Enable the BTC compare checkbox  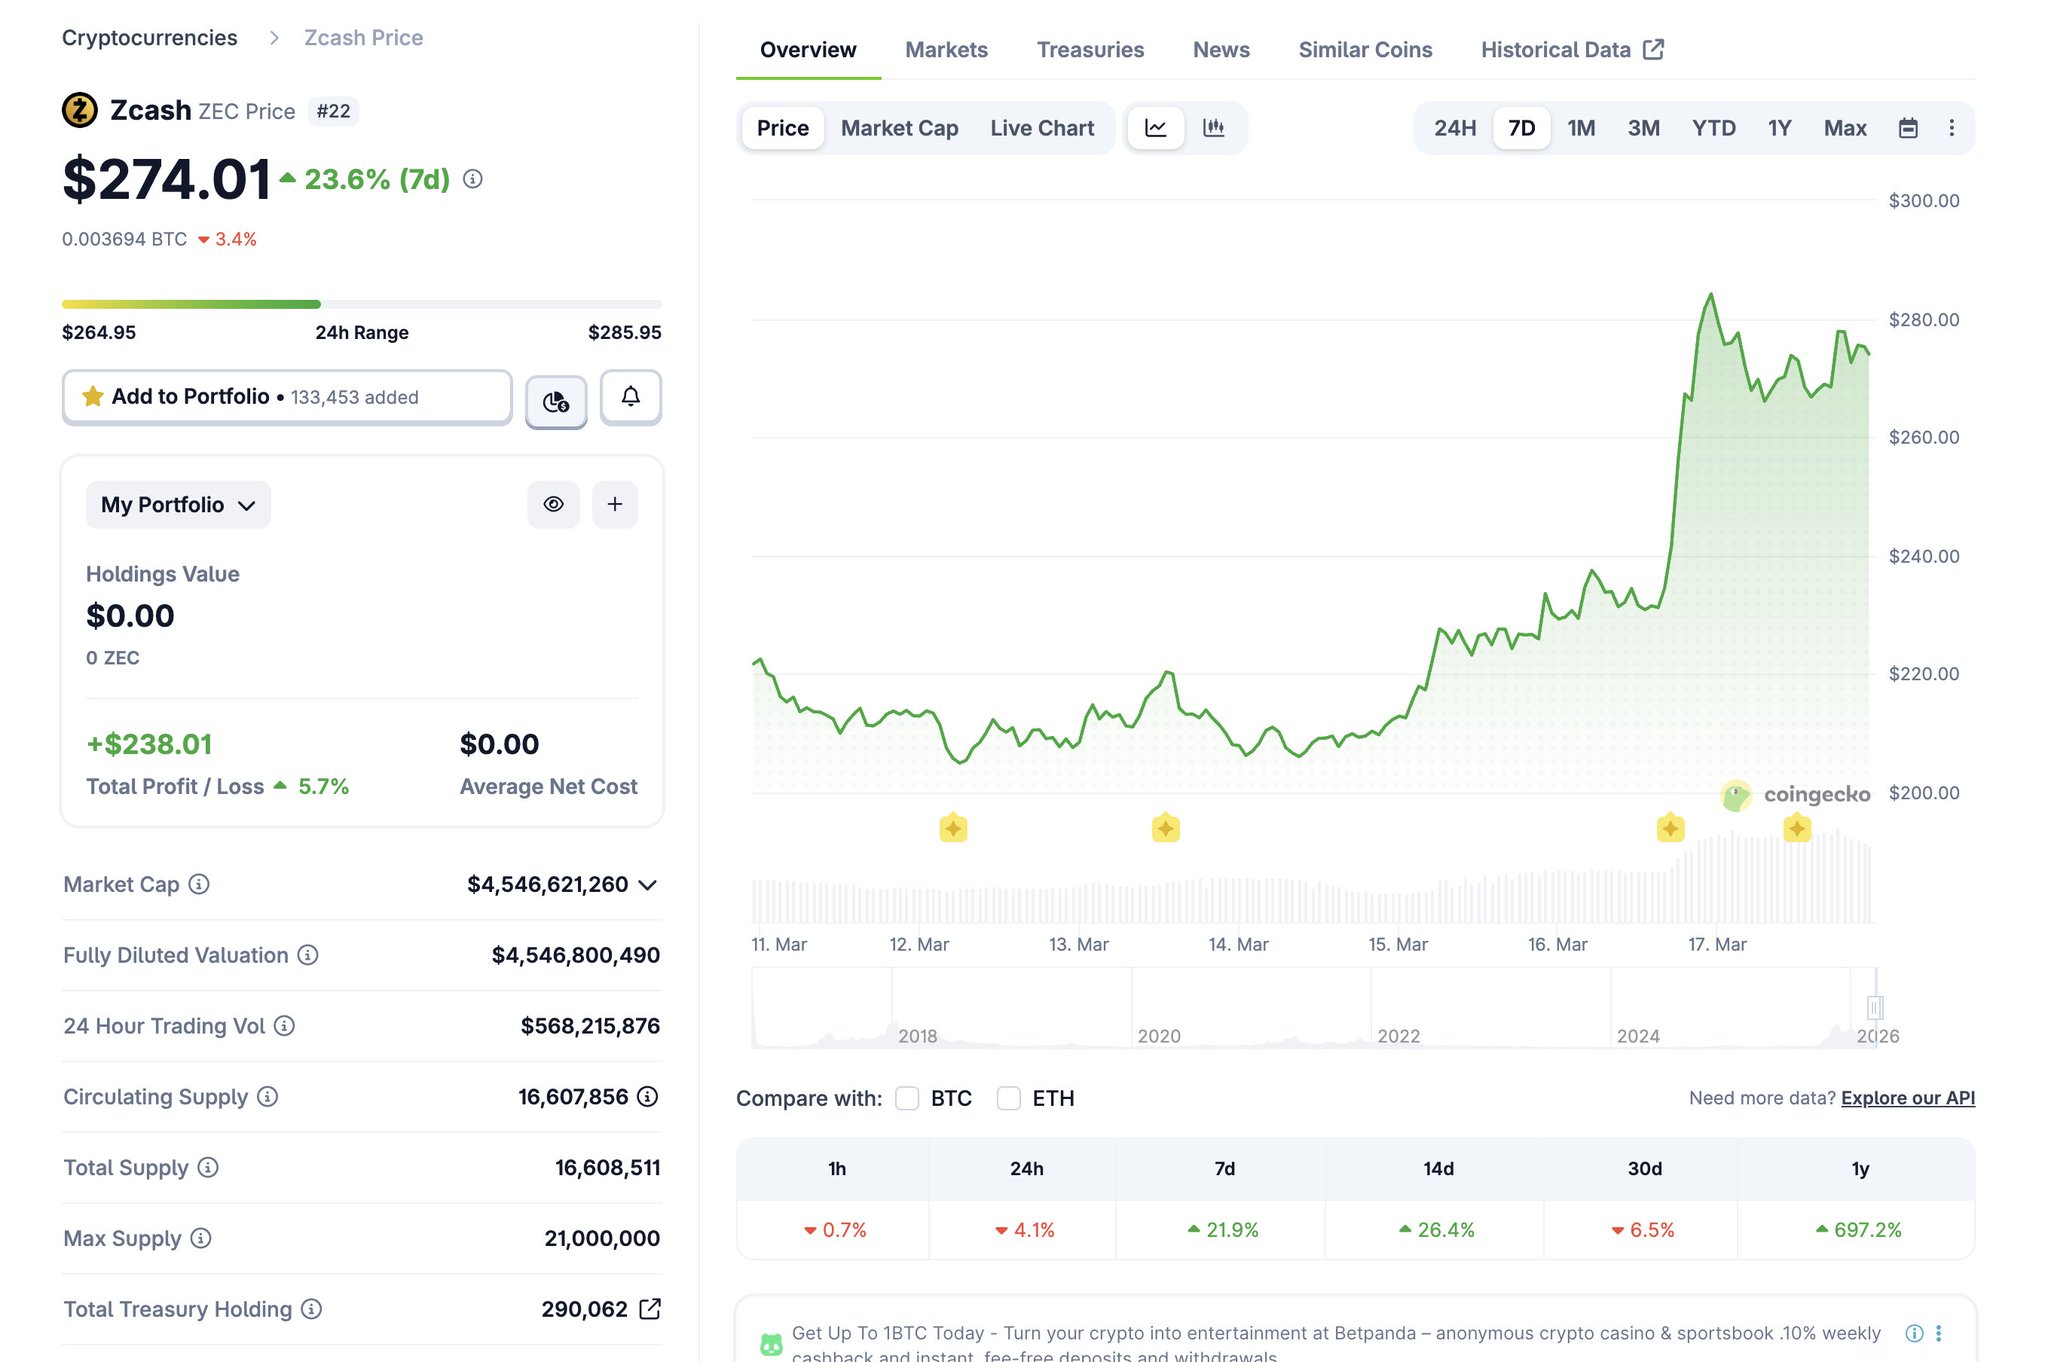pyautogui.click(x=907, y=1098)
